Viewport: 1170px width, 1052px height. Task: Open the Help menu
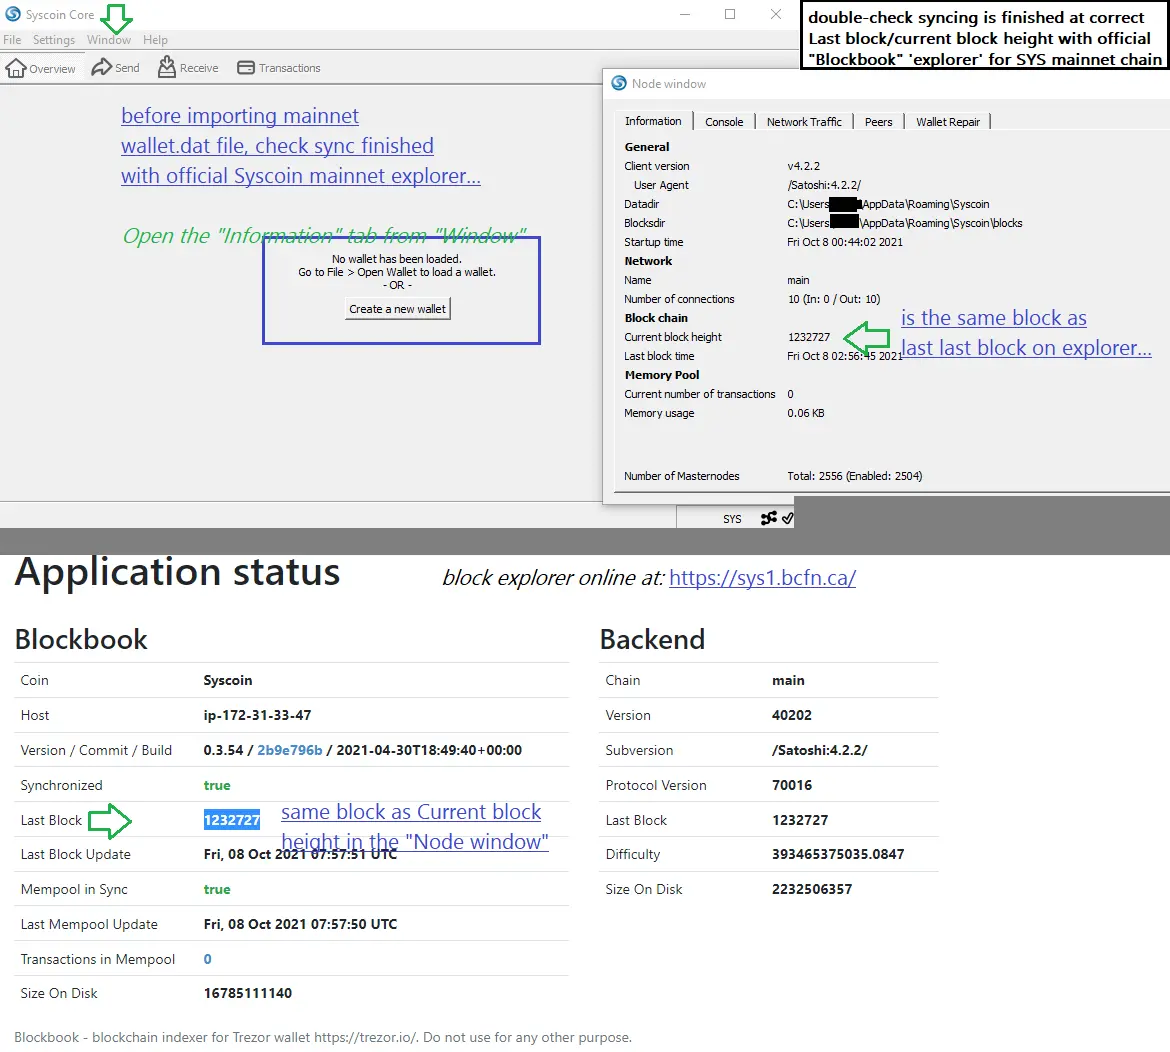[x=155, y=40]
